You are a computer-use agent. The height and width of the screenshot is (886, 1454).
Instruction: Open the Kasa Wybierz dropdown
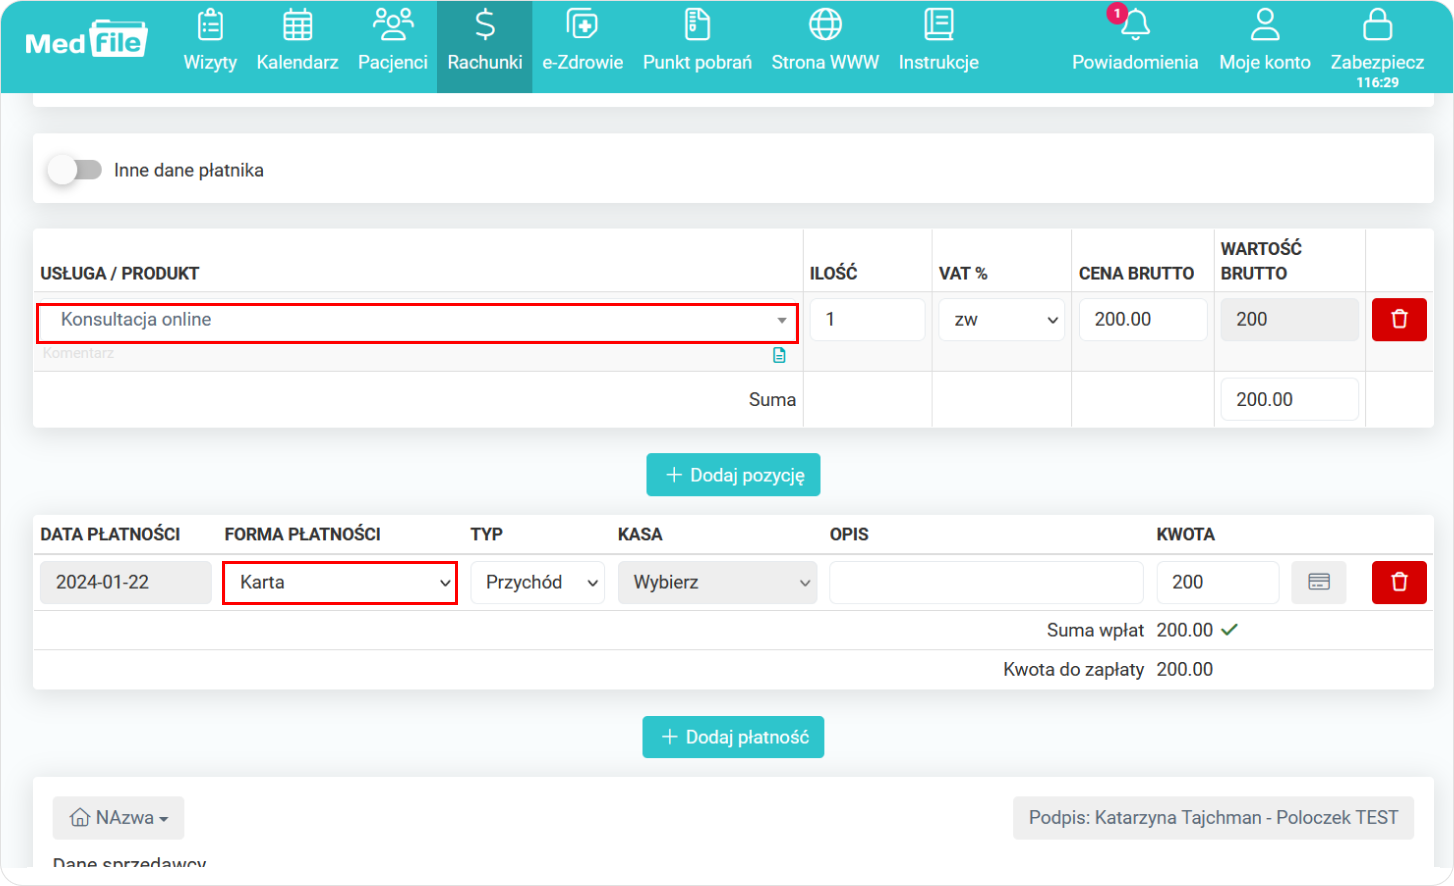tap(717, 583)
